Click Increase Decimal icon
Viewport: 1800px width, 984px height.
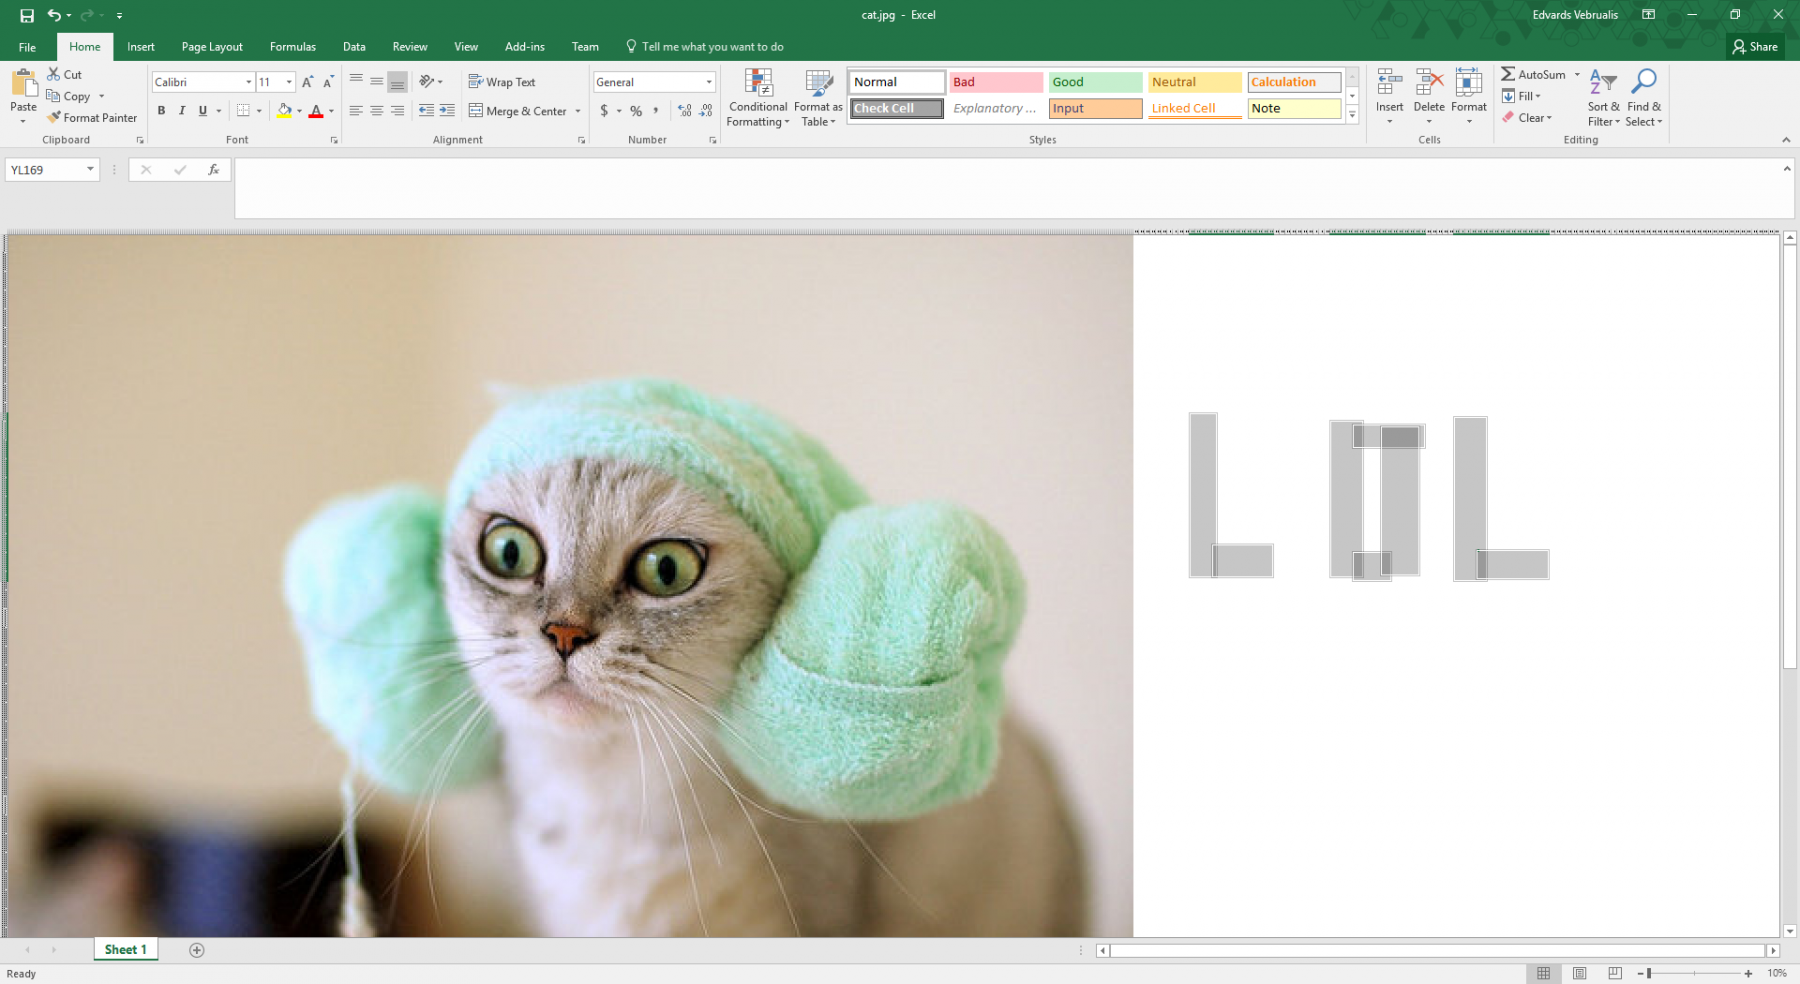pos(684,111)
